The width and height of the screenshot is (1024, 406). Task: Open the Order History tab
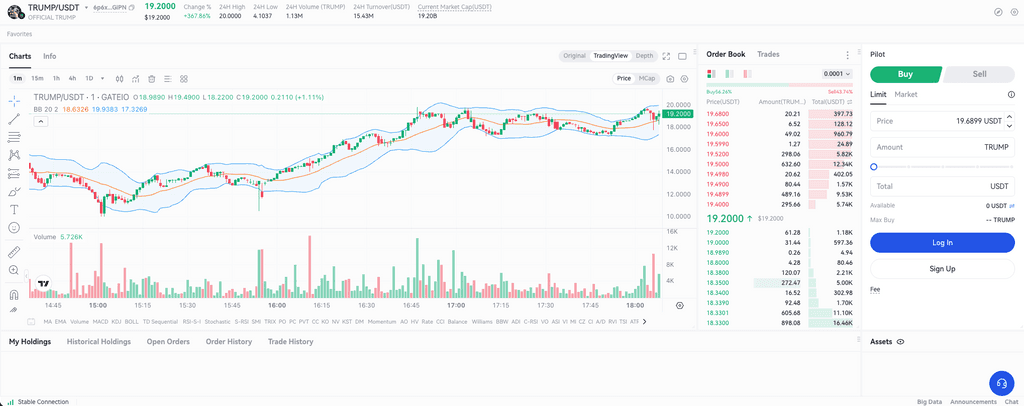[228, 342]
